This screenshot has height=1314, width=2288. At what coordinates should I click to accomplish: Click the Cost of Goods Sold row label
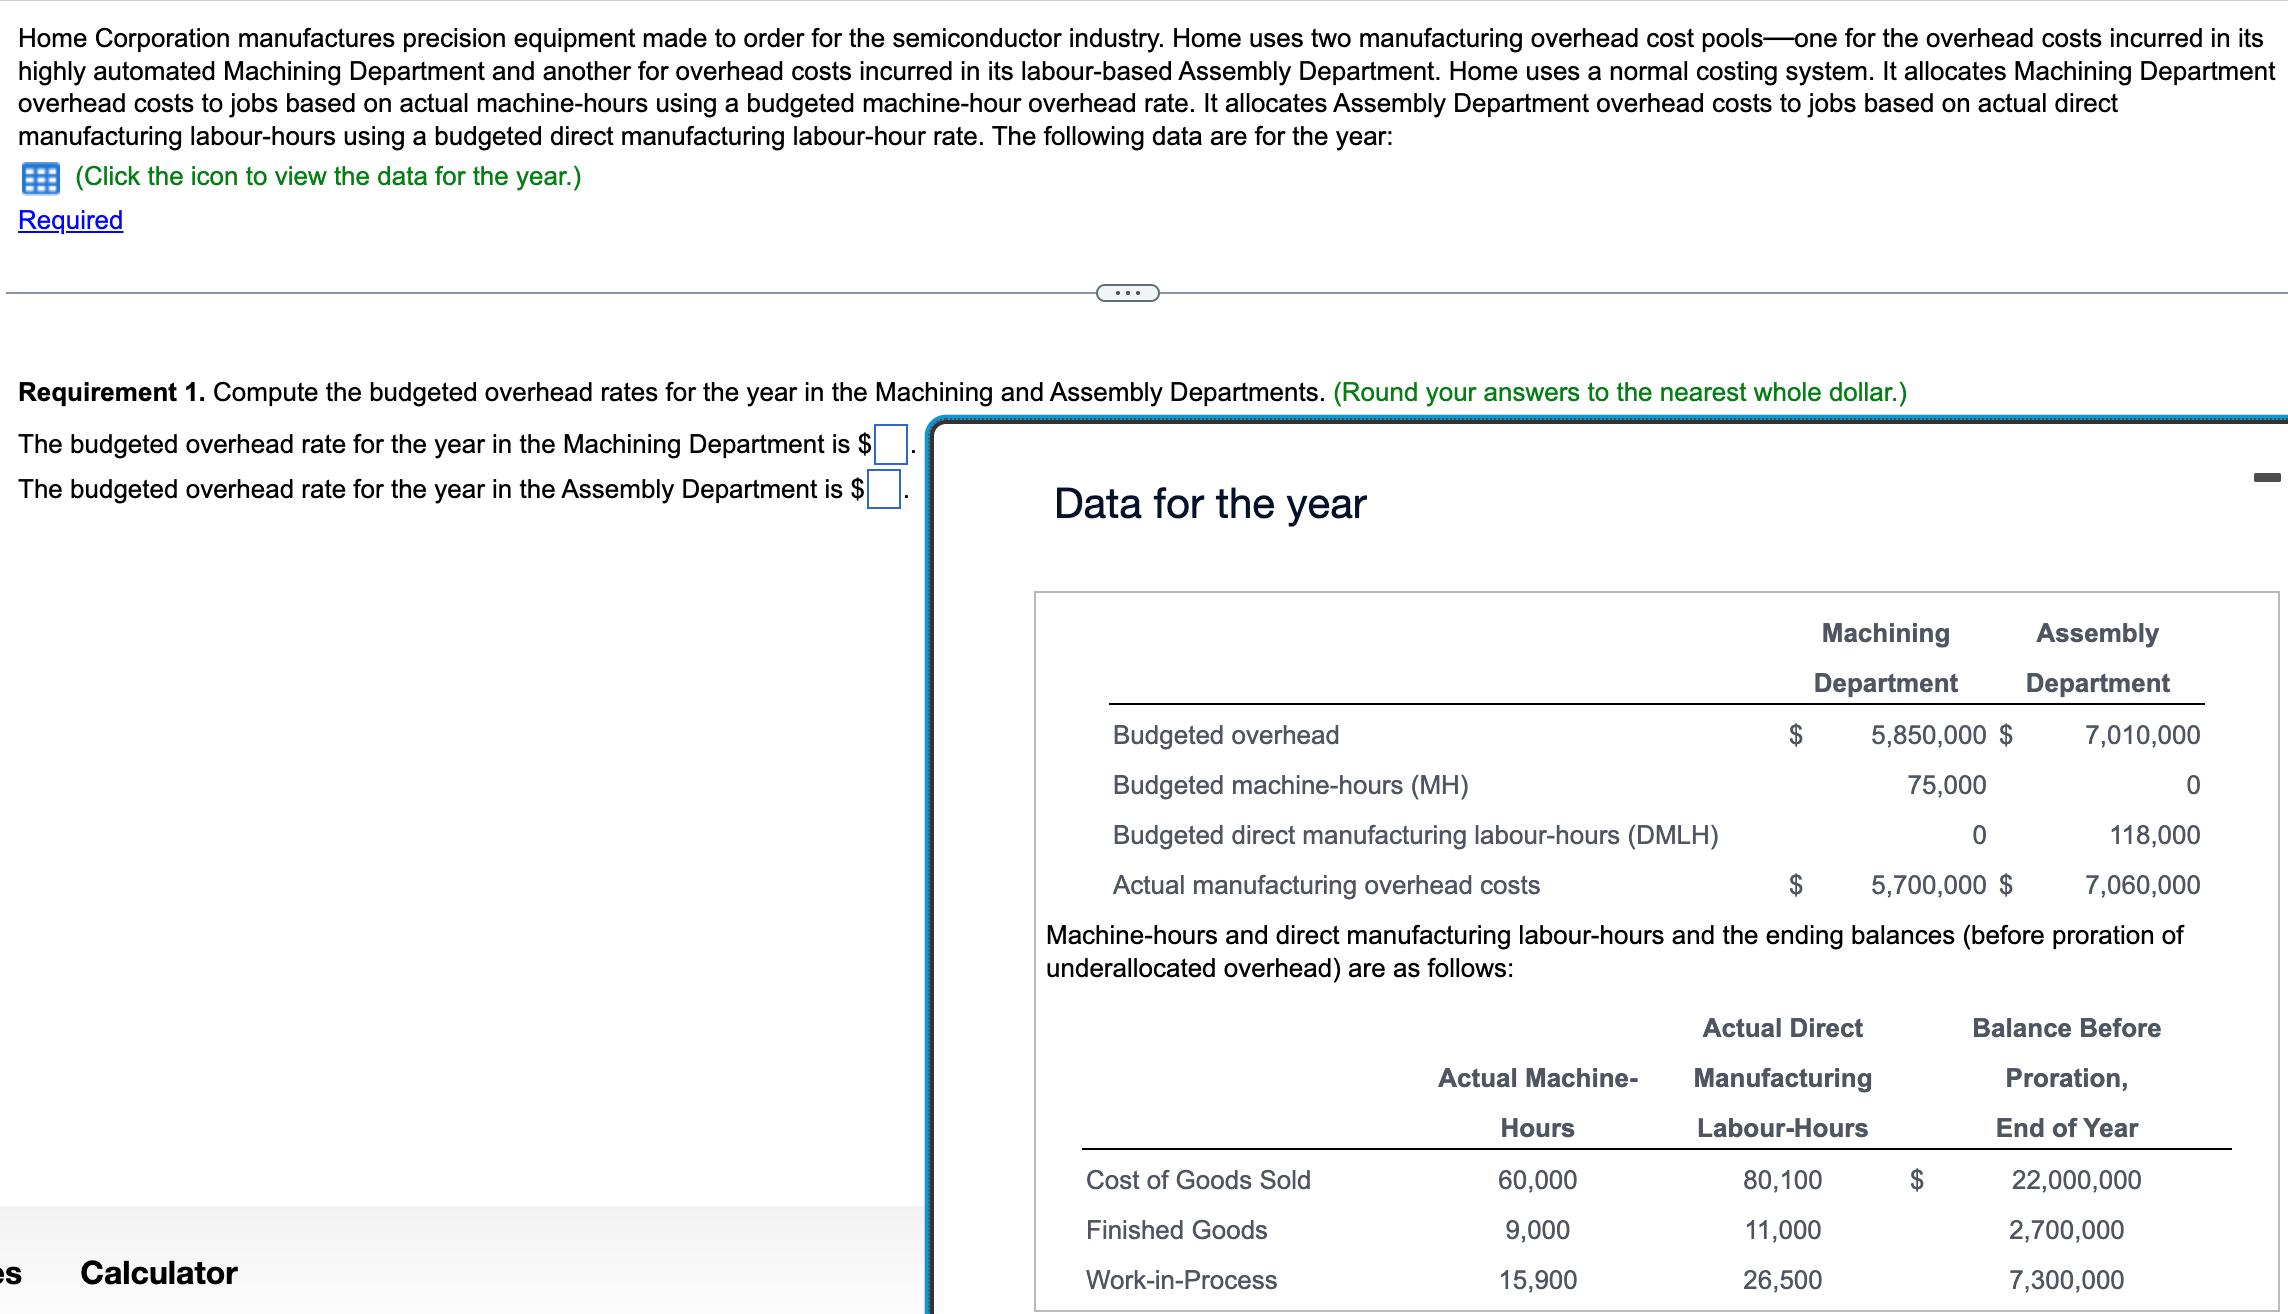1197,1180
